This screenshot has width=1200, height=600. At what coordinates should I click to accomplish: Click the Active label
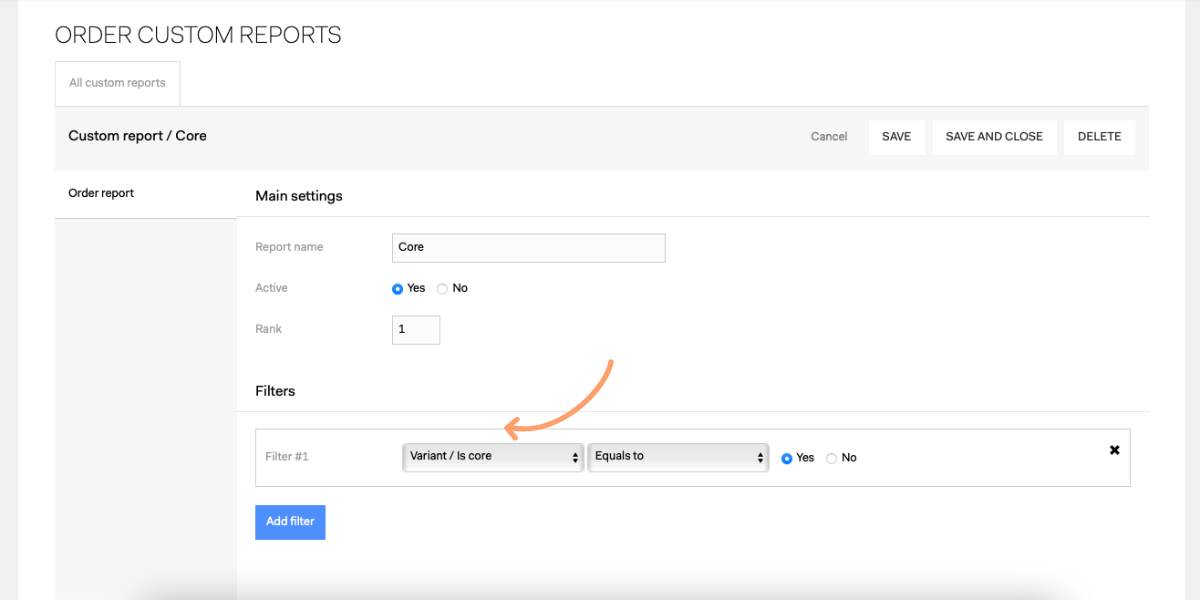271,288
